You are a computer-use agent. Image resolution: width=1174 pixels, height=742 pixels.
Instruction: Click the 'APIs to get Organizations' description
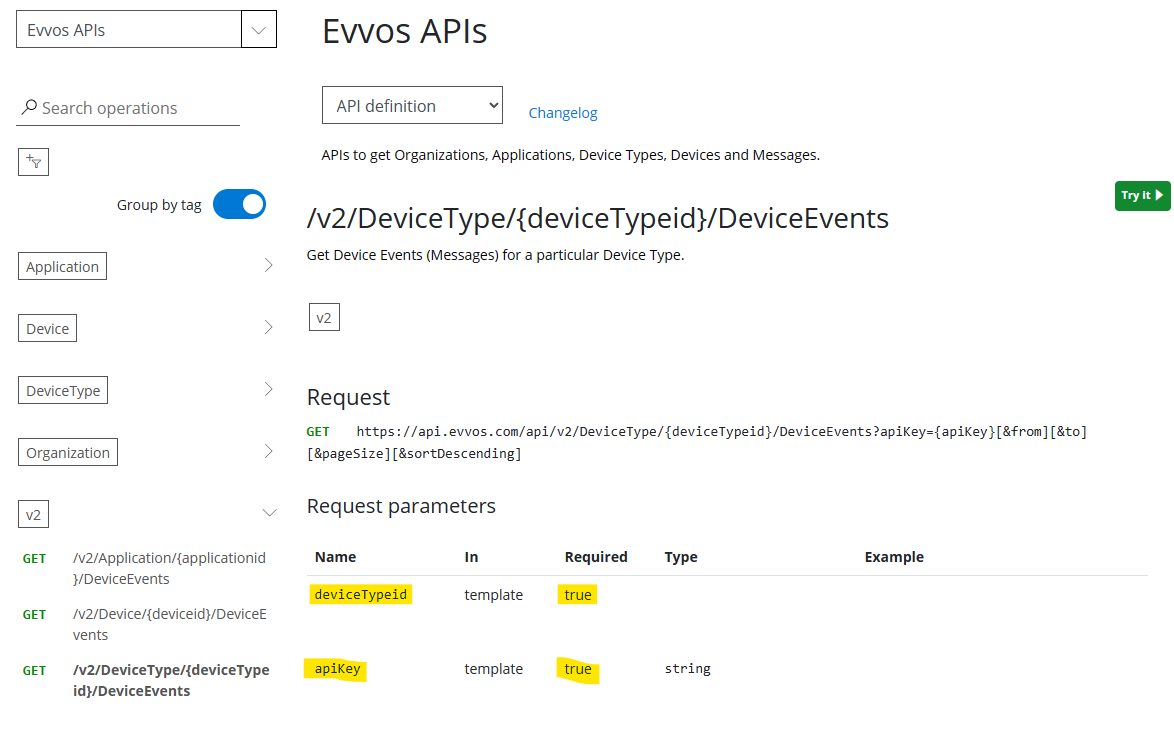pyautogui.click(x=571, y=155)
